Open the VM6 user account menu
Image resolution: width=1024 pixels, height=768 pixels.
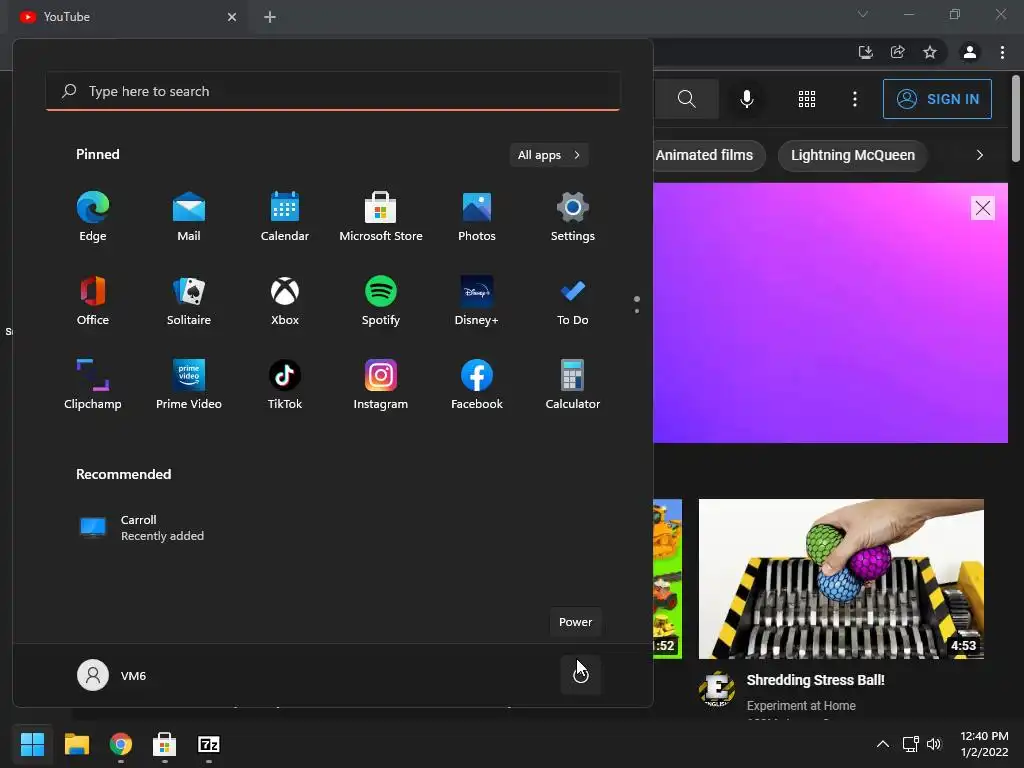[112, 675]
